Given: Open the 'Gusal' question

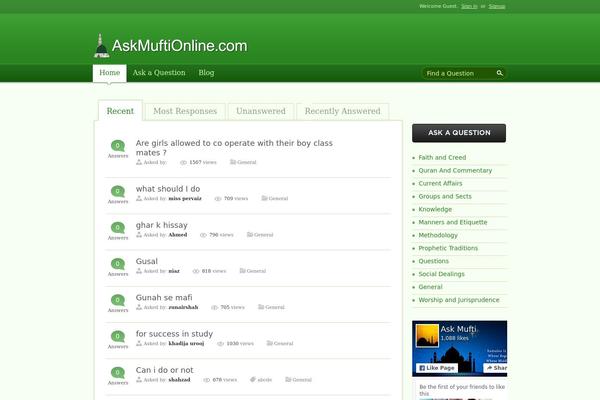Looking at the screenshot, I should pyautogui.click(x=147, y=261).
